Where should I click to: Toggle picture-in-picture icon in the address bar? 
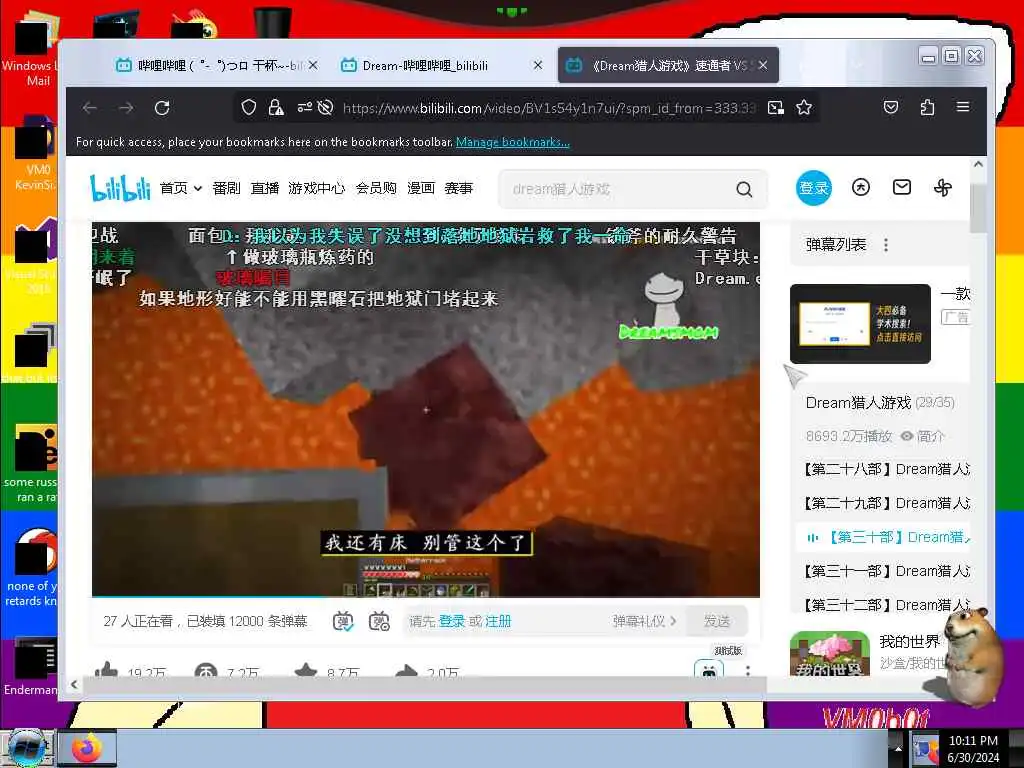click(776, 108)
